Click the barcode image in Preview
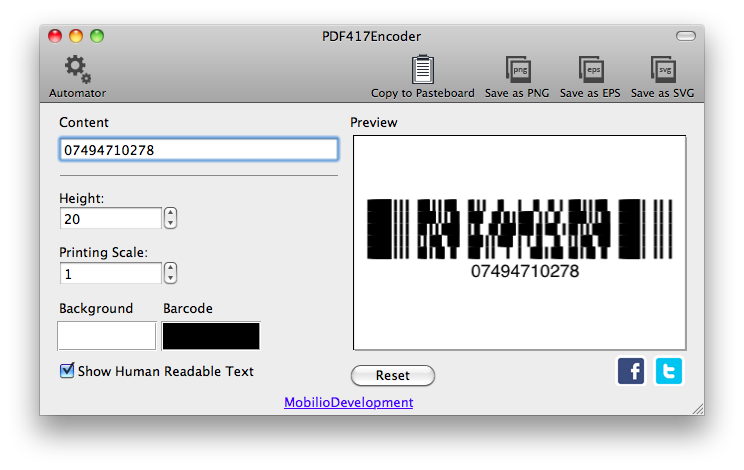The height and width of the screenshot is (470, 744). (x=520, y=229)
